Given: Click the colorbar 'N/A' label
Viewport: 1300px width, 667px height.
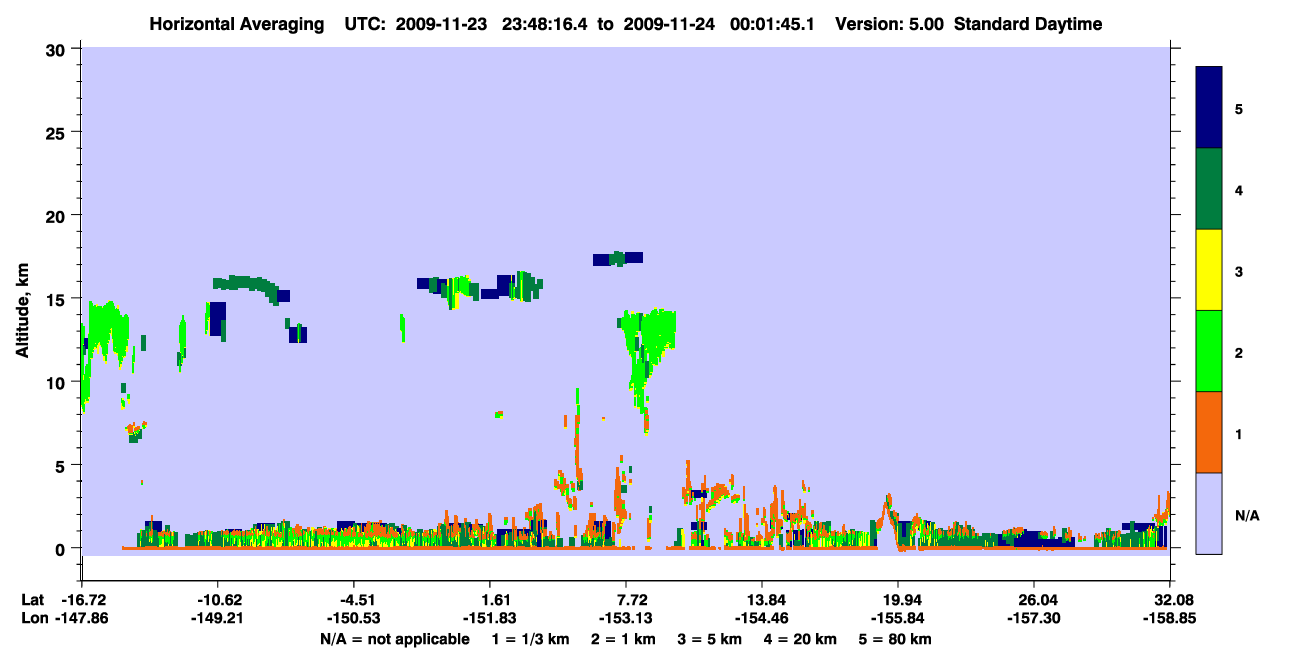Looking at the screenshot, I should (1247, 516).
